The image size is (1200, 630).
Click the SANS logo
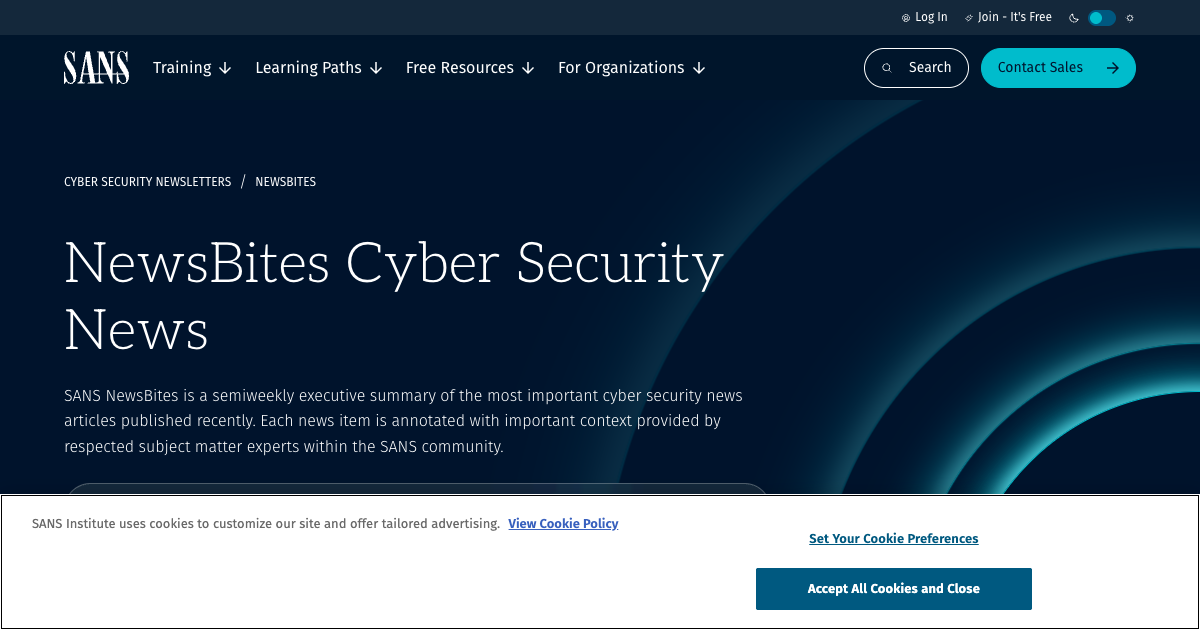(96, 68)
